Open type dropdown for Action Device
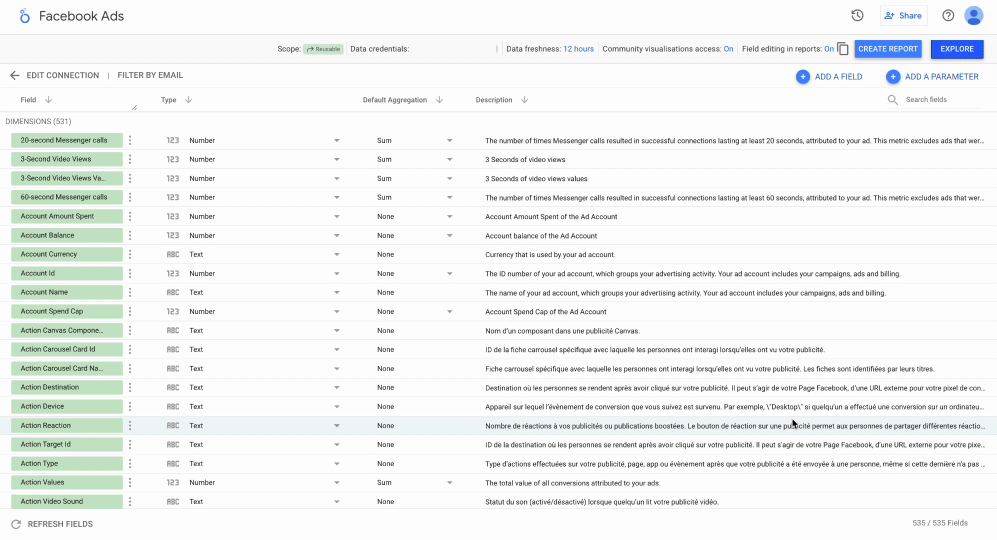 coord(336,406)
